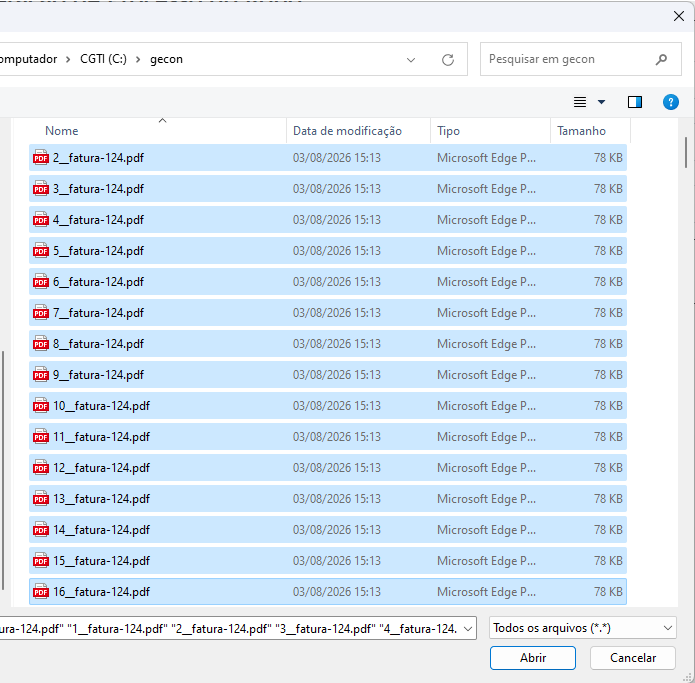The image size is (695, 683).
Task: Click PDF icon of 3__fatura-124.pdf
Action: tap(41, 188)
